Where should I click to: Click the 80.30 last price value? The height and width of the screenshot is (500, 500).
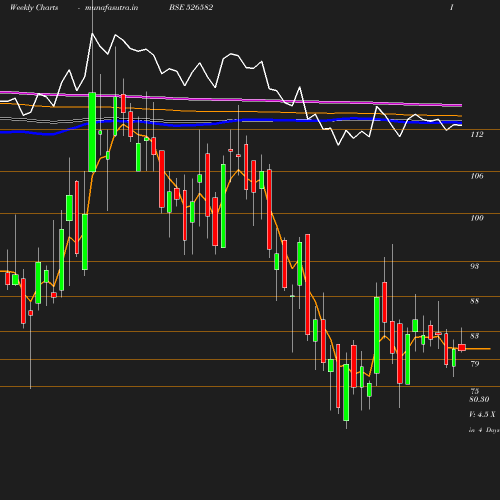(x=479, y=399)
